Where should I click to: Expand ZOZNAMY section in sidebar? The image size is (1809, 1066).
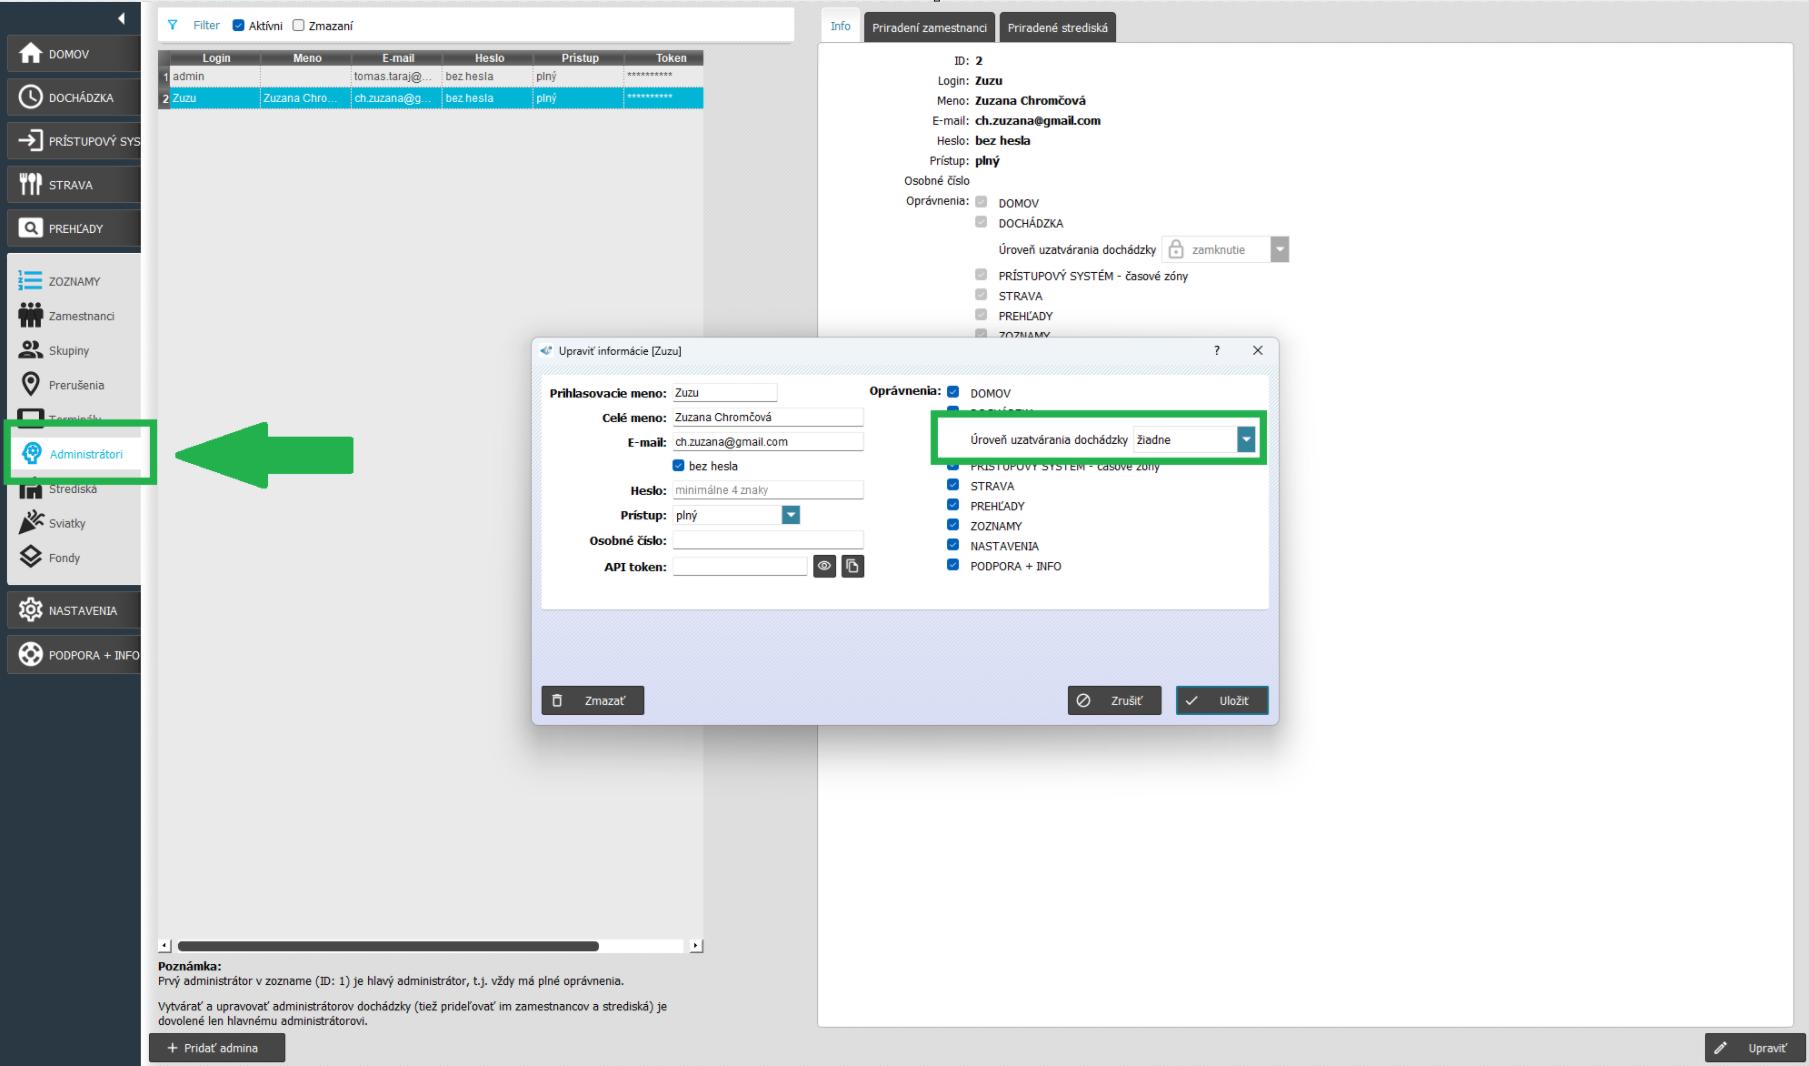pos(74,282)
